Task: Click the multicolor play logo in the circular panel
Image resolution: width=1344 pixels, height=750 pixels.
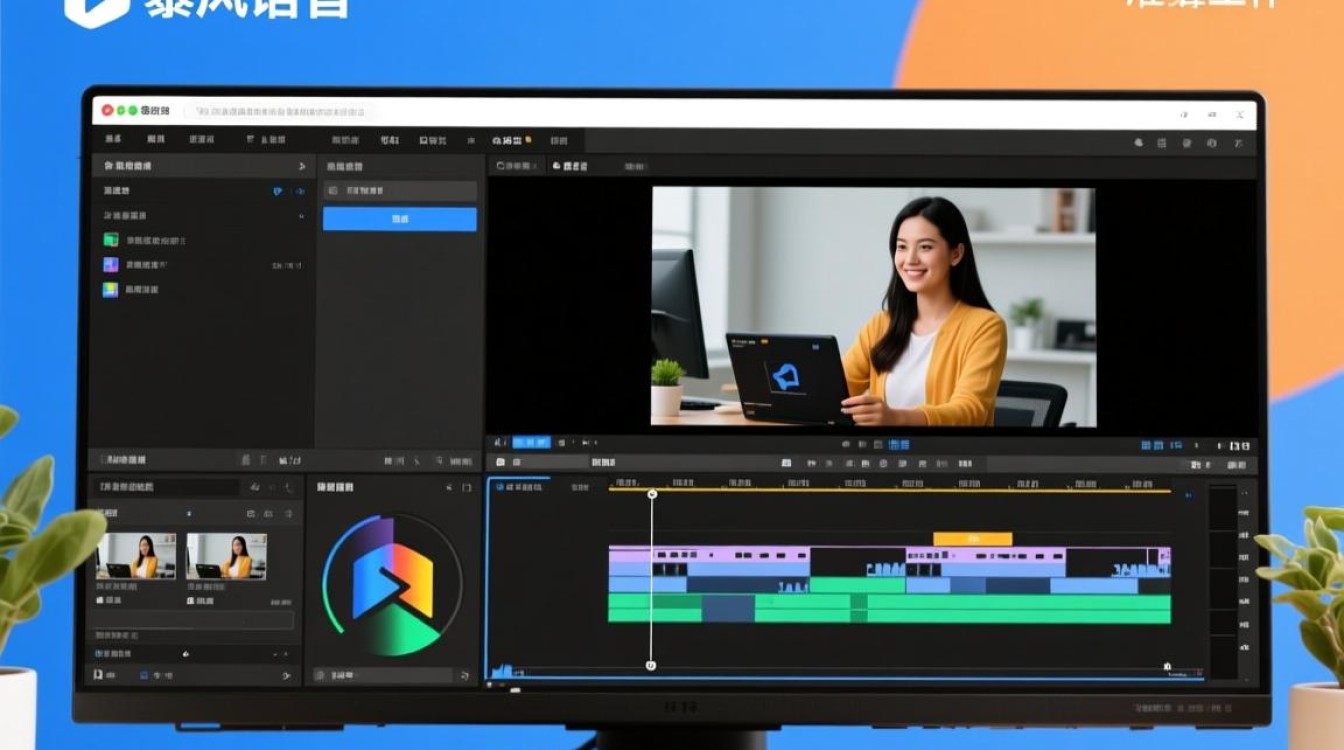Action: [393, 584]
